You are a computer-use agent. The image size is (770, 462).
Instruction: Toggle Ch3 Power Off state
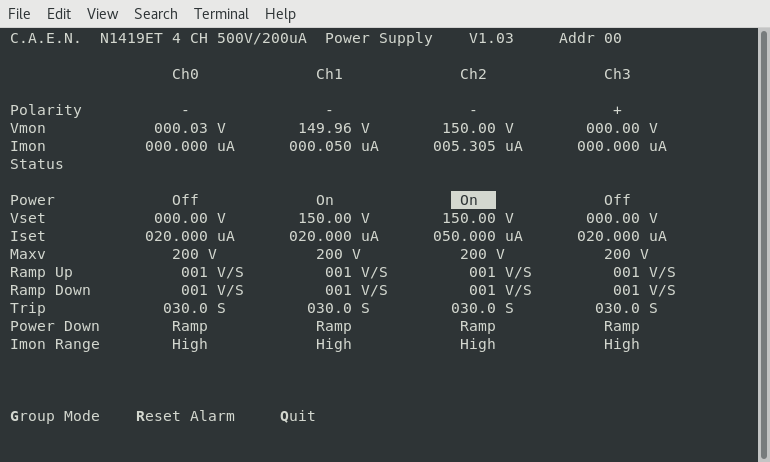617,200
